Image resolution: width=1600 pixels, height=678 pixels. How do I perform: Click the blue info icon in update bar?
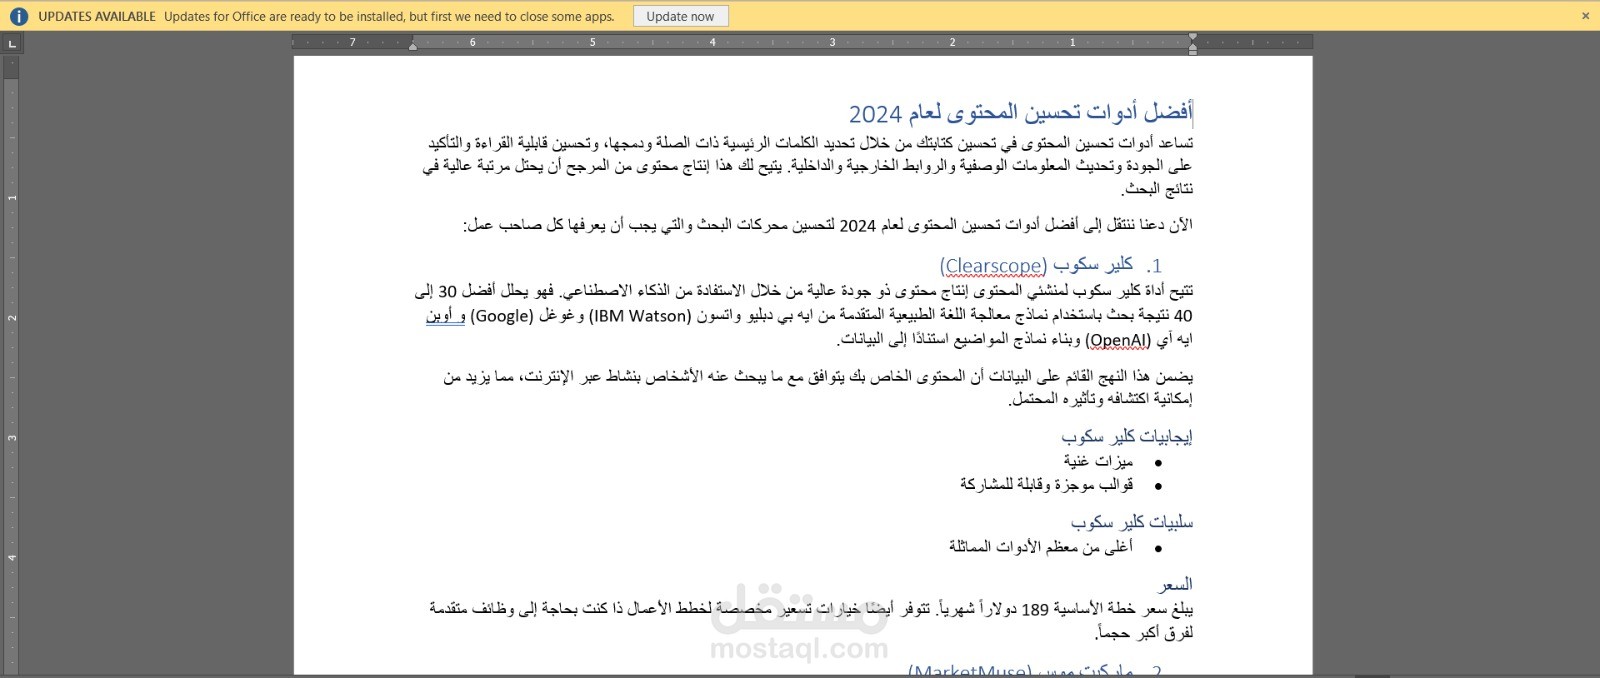click(19, 16)
